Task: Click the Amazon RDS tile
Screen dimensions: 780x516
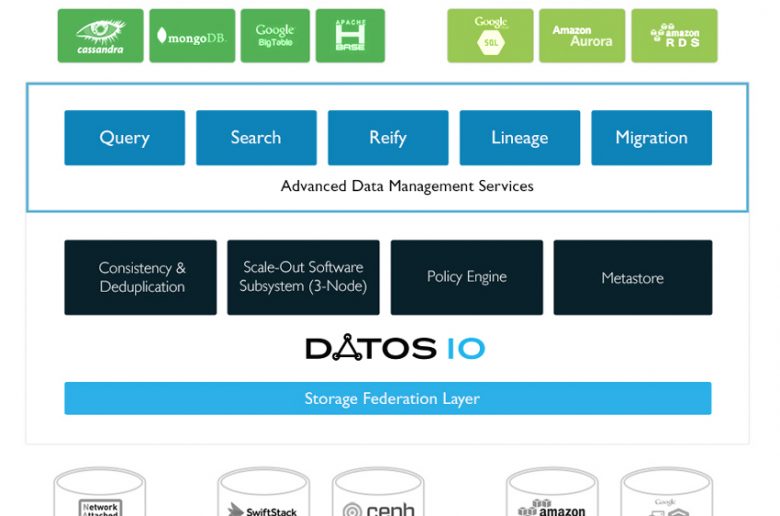Action: point(674,36)
